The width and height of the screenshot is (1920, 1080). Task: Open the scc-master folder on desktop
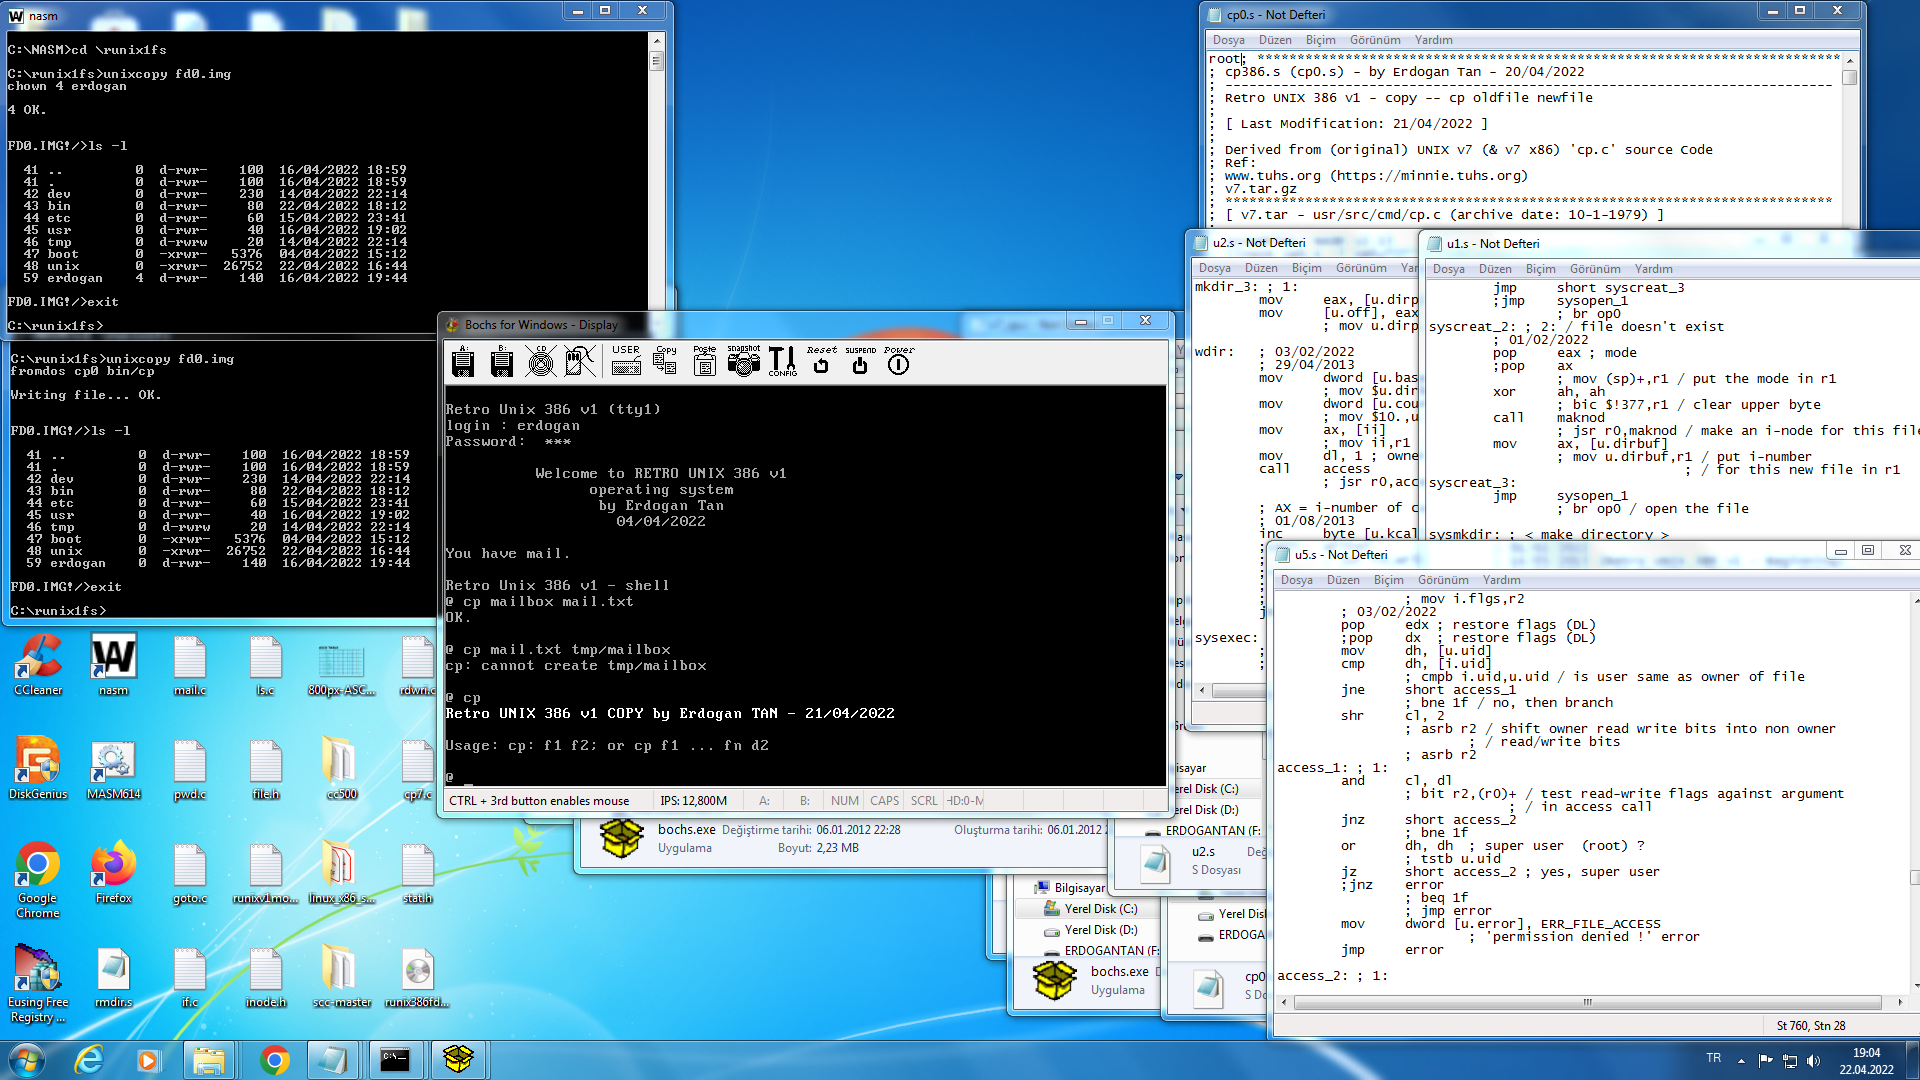(341, 977)
